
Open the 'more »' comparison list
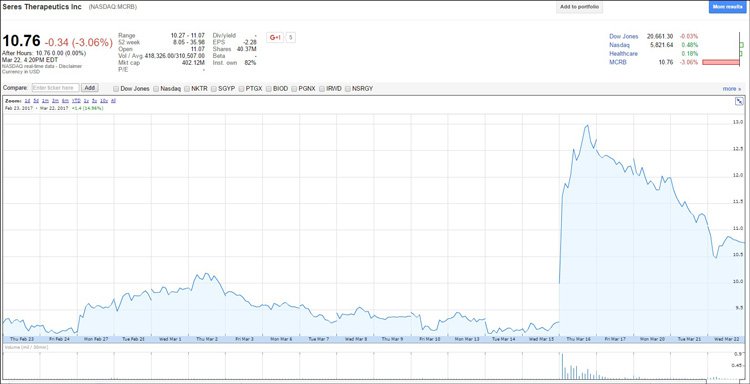[732, 88]
